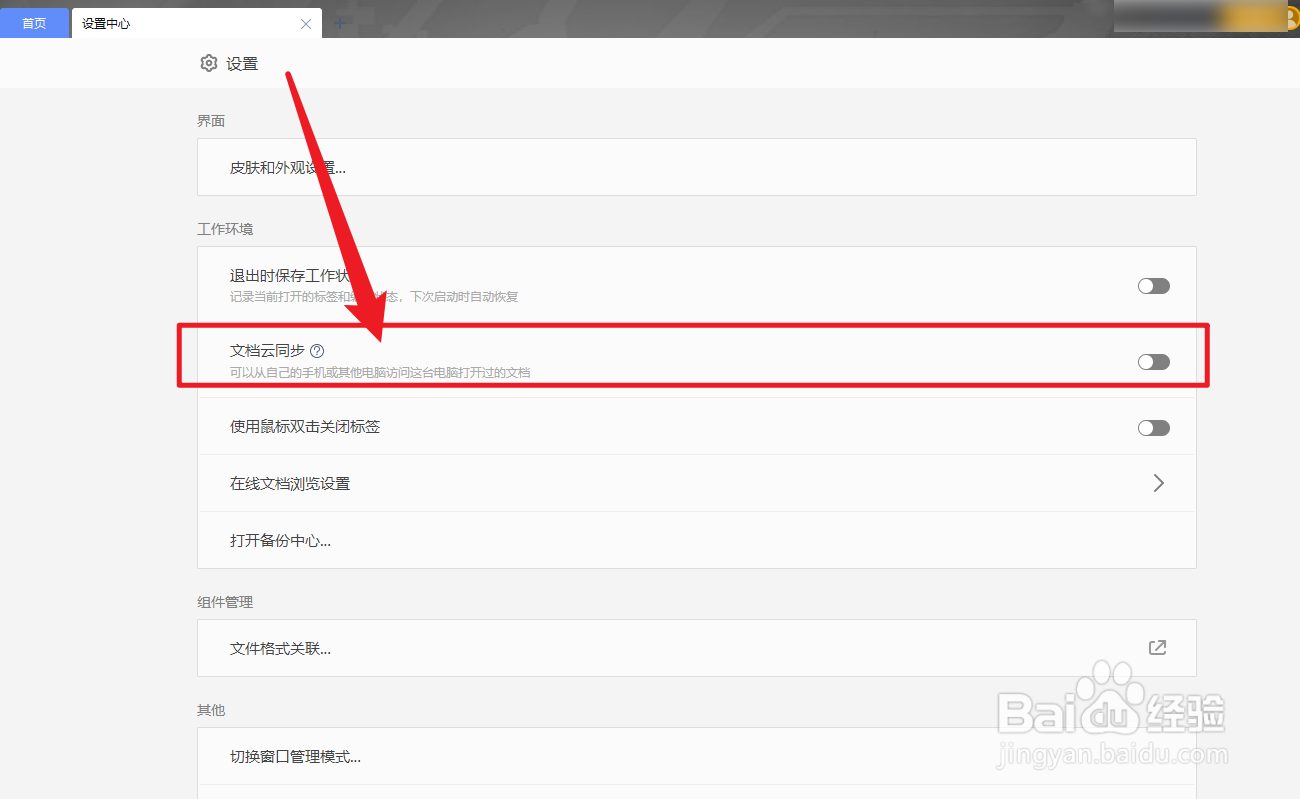This screenshot has width=1300, height=799.
Task: Expand 在线文档浏览设置 via the right chevron
Action: click(x=1158, y=483)
